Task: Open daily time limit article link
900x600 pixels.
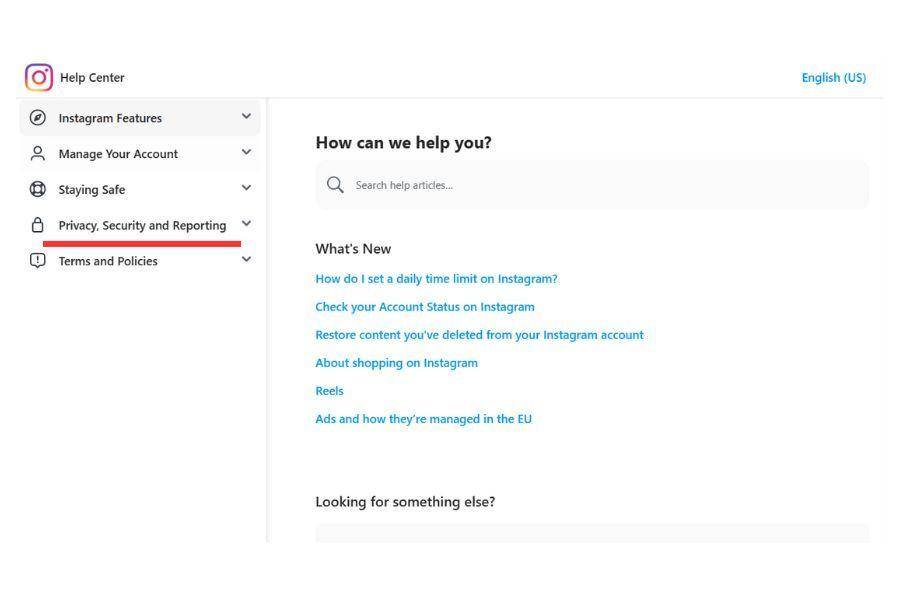Action: 436,279
